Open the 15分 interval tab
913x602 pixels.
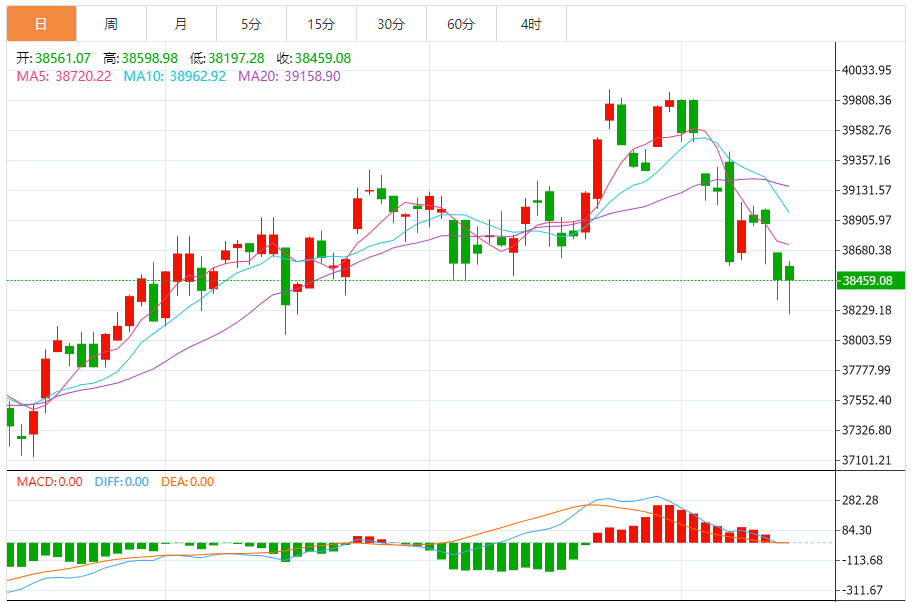(x=321, y=24)
